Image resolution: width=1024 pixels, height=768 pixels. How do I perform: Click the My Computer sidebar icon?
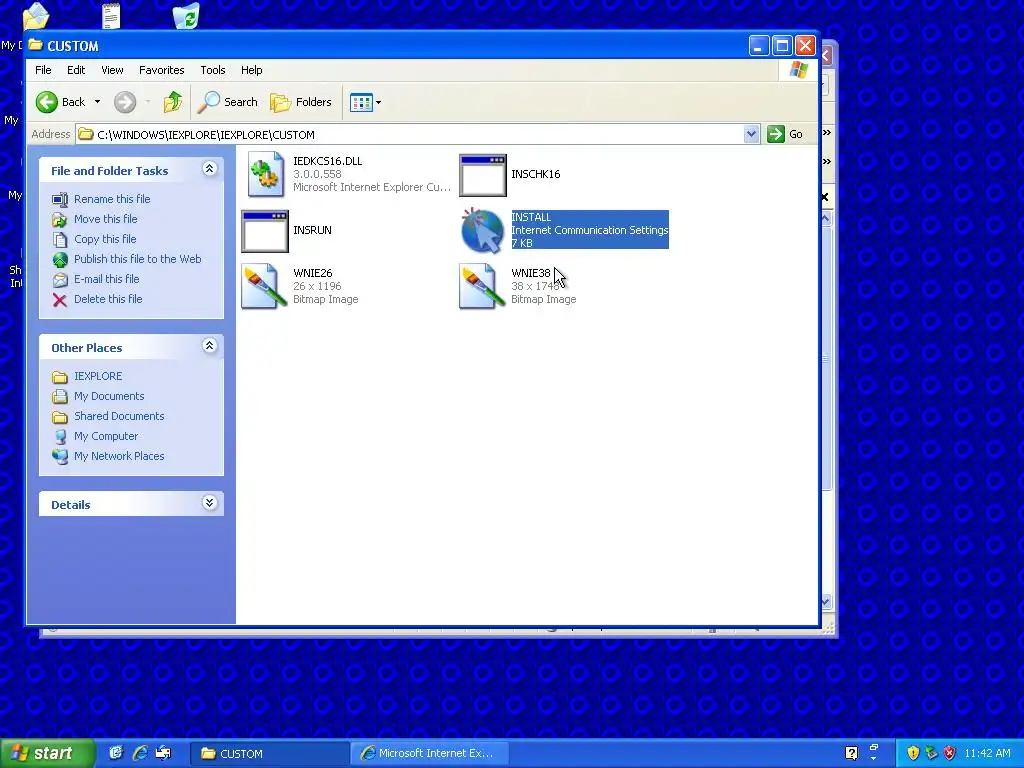[59, 437]
